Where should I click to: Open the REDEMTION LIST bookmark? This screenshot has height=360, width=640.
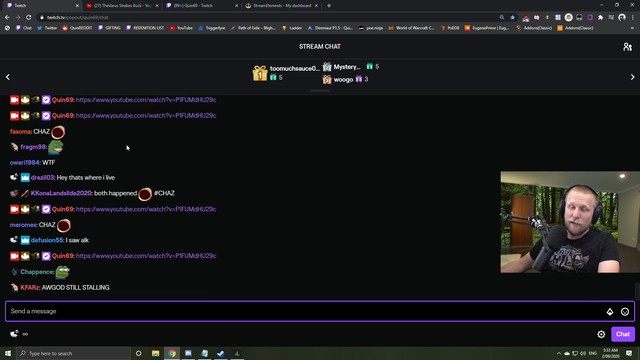(x=145, y=28)
